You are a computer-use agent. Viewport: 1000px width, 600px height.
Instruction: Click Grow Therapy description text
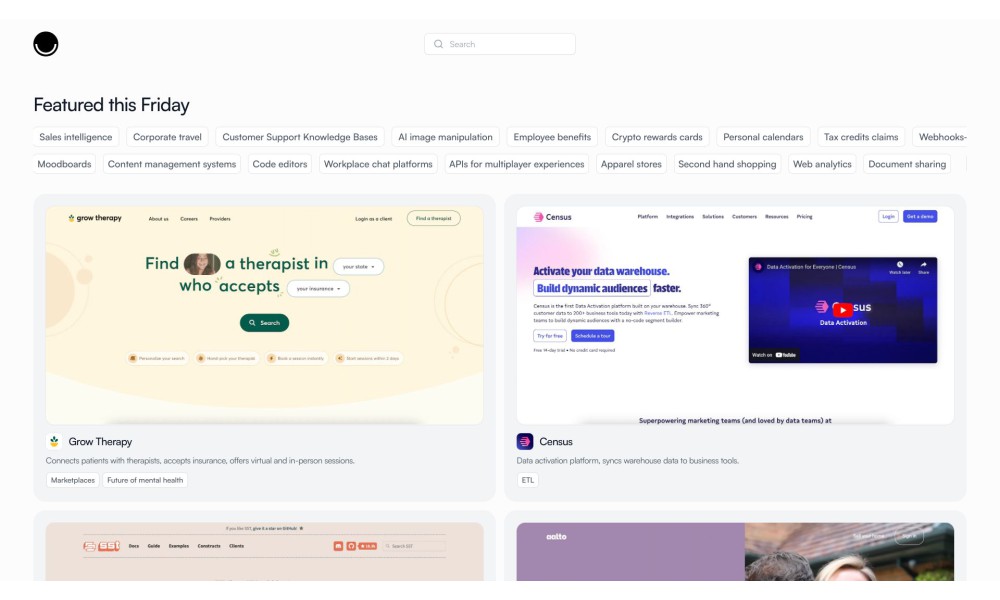coord(200,460)
